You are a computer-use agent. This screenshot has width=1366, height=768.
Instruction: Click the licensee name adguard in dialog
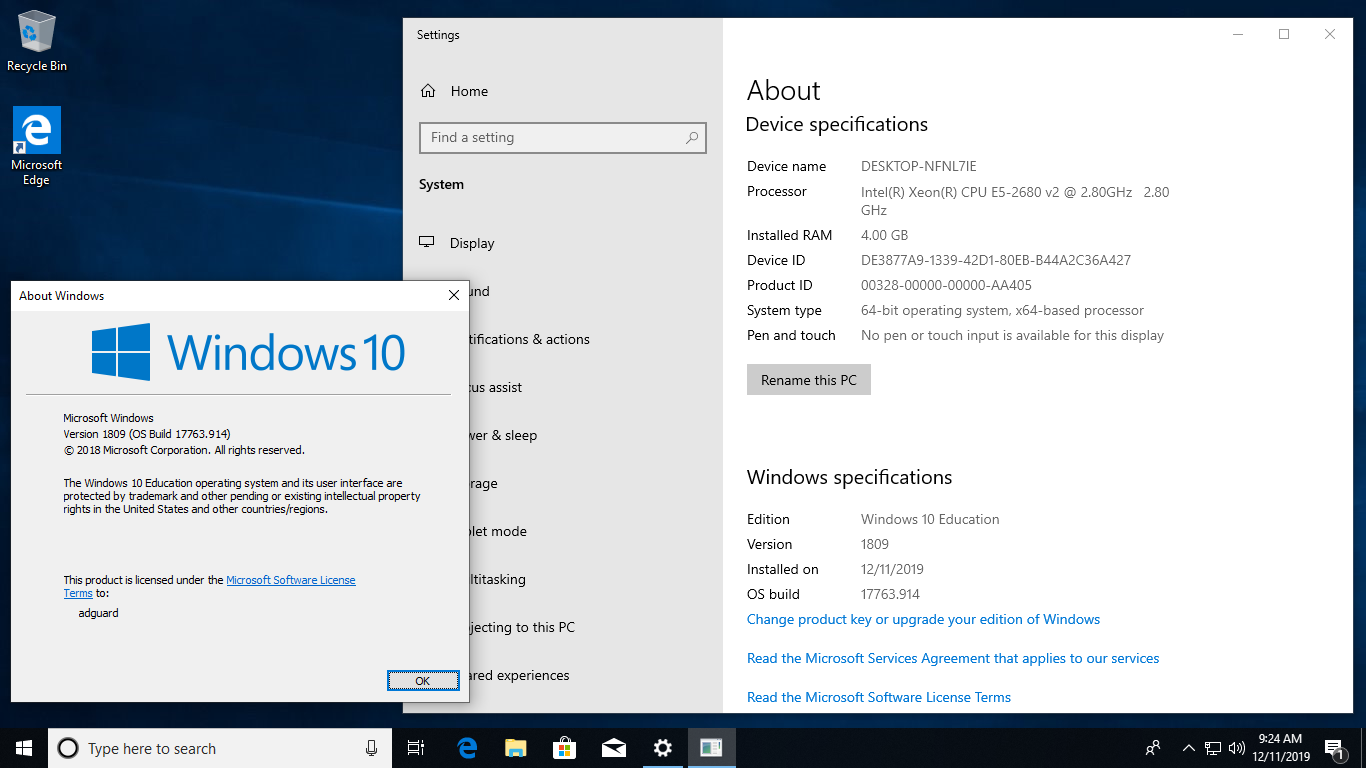tap(98, 613)
